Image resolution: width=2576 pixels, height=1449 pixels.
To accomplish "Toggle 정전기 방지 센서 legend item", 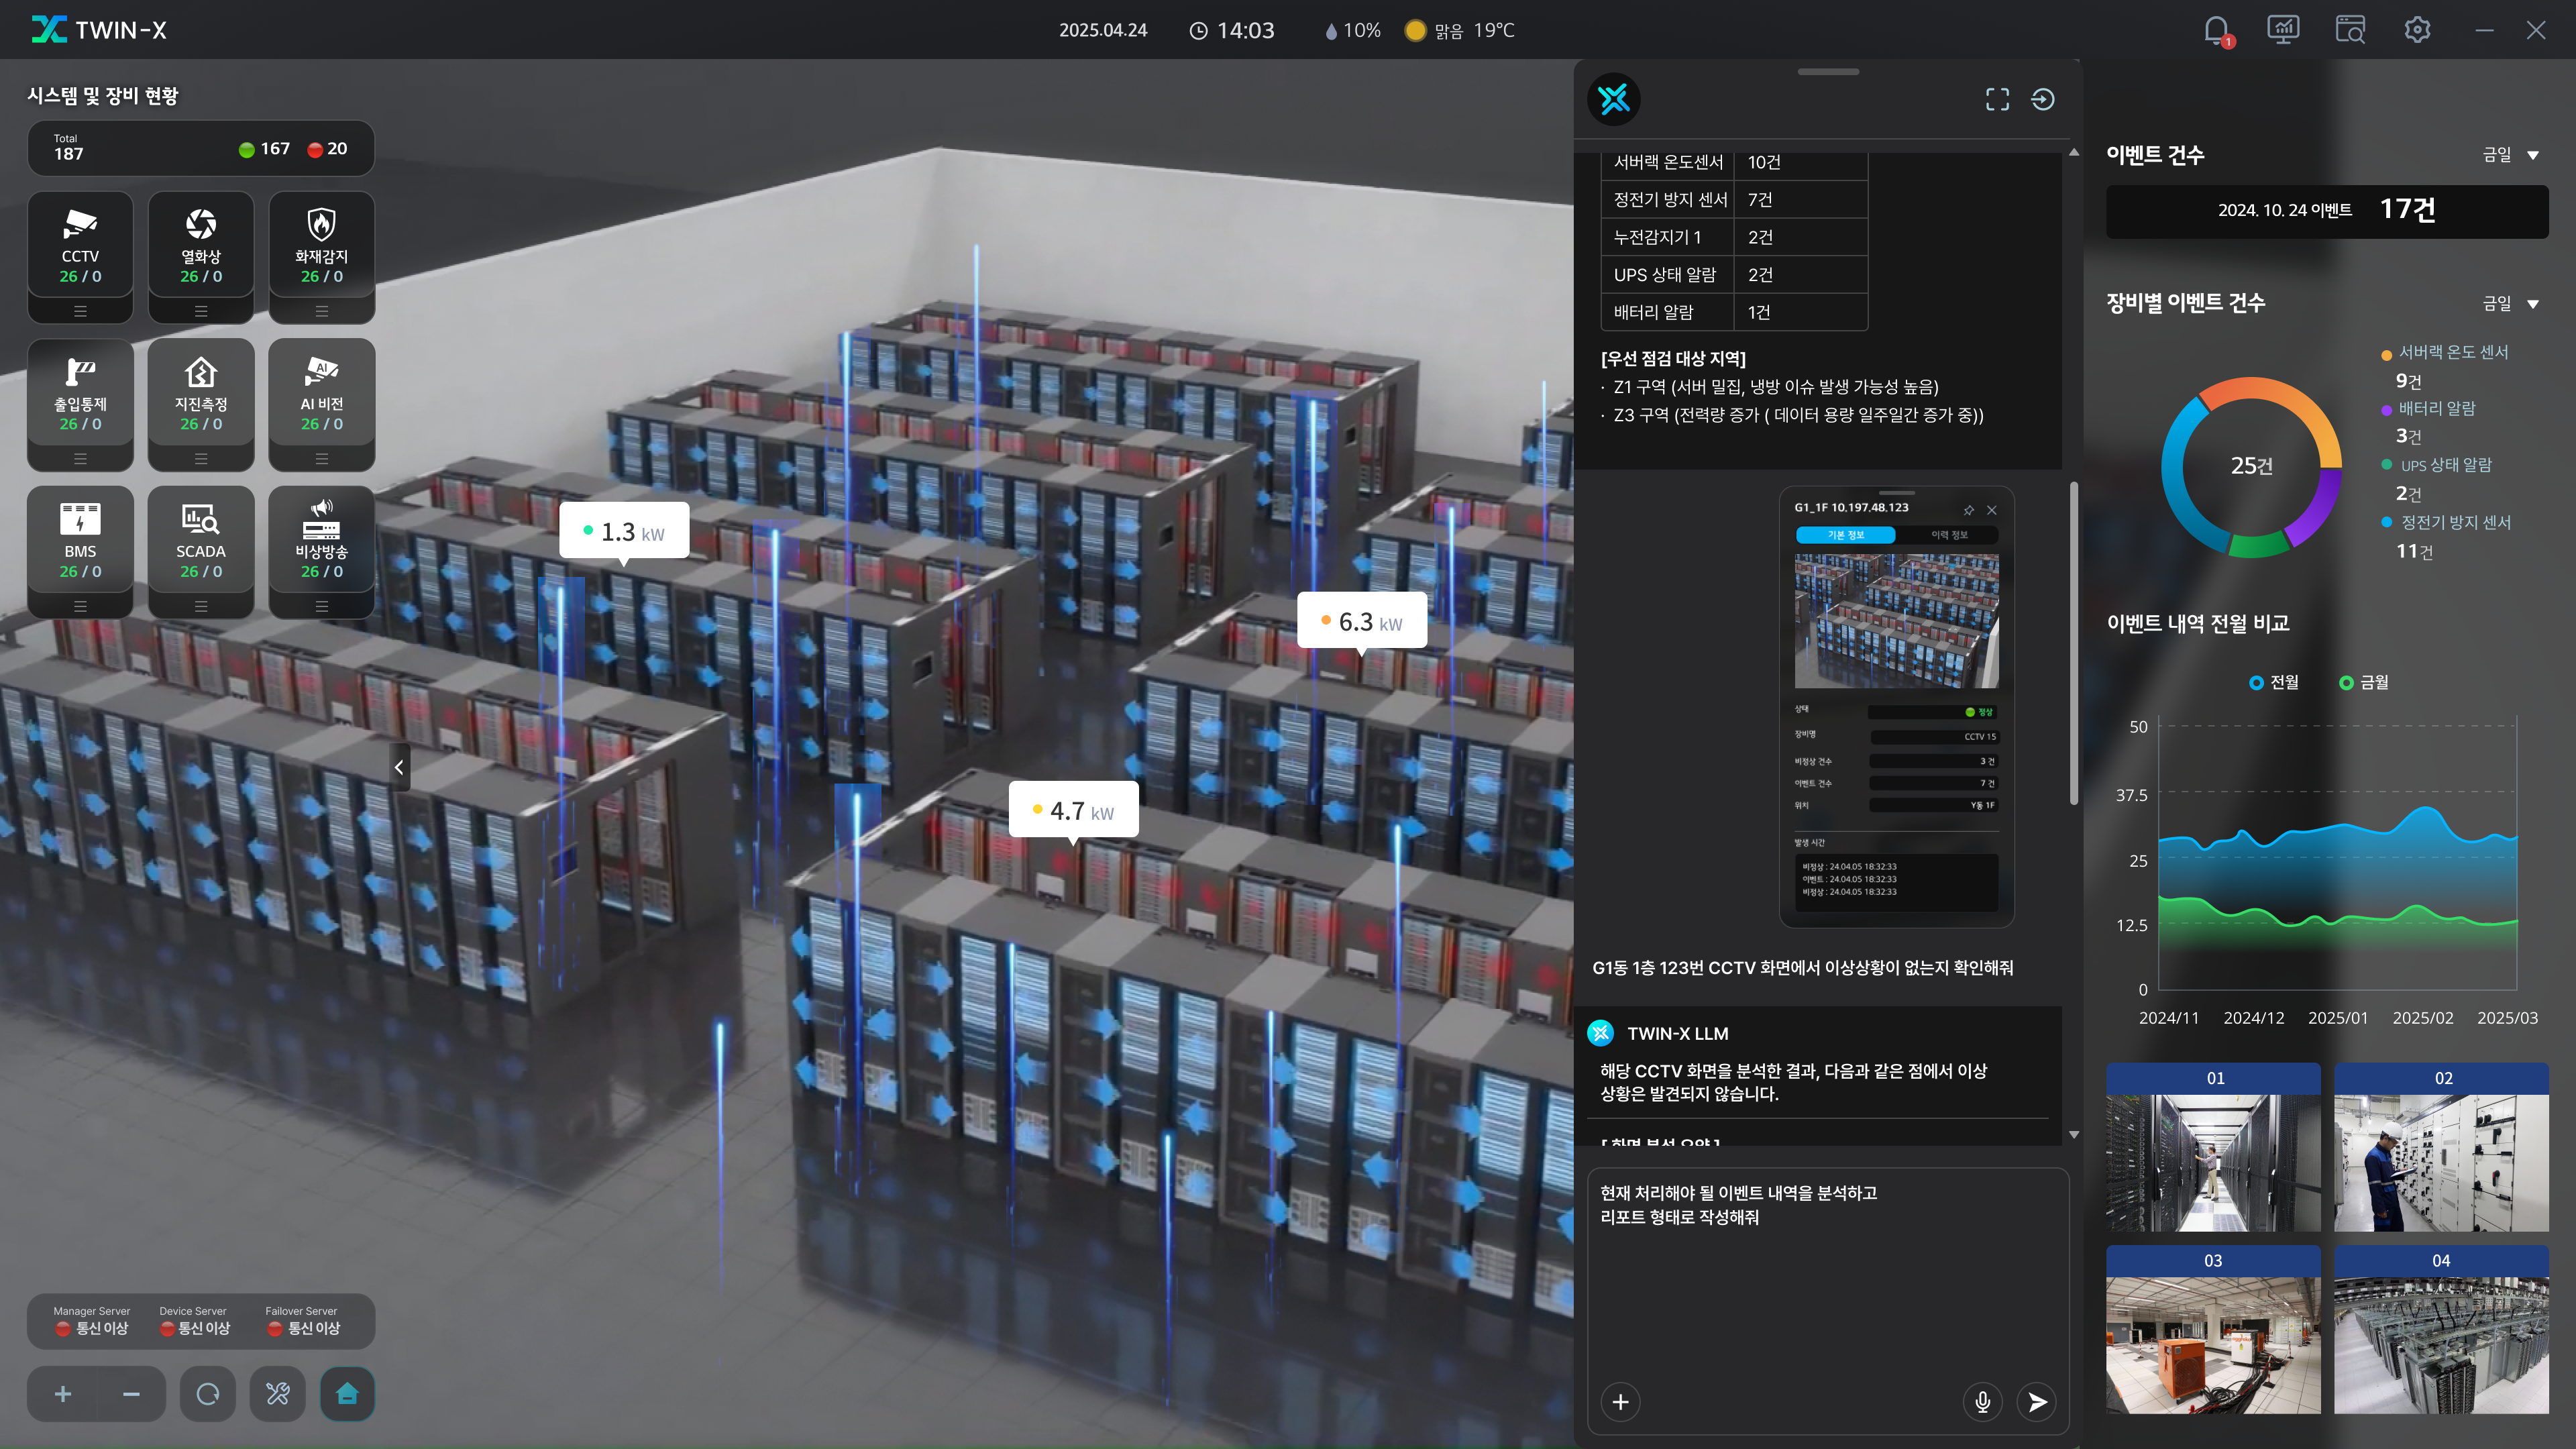I will click(2446, 522).
